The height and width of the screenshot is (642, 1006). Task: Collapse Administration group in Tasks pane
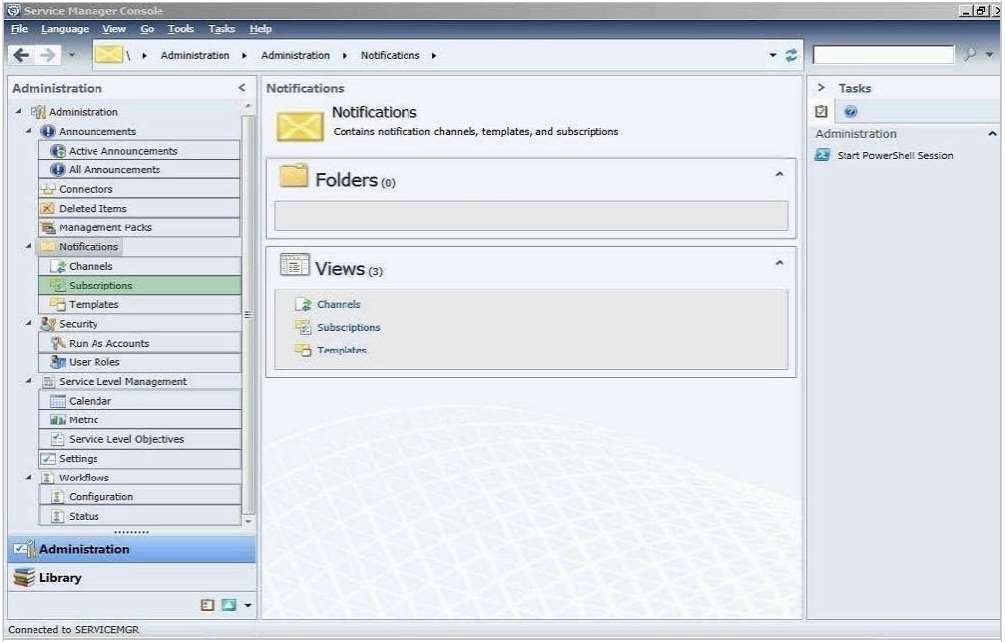point(992,134)
